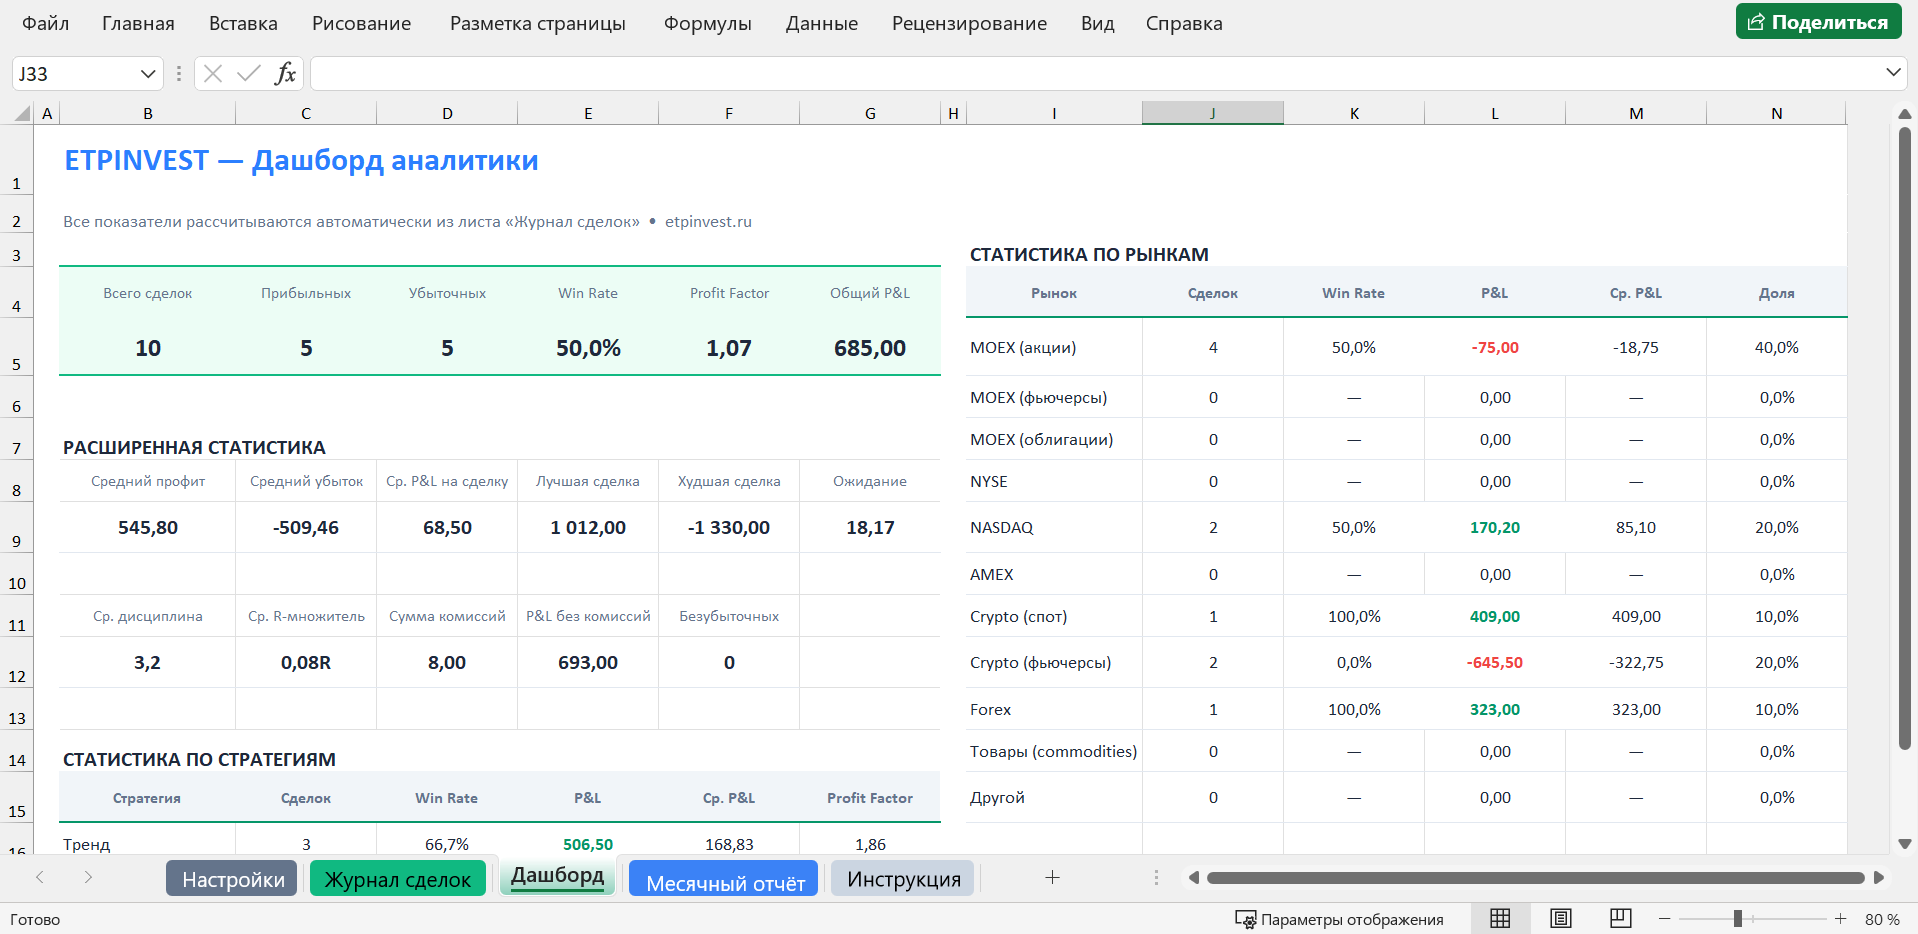The image size is (1918, 934).
Task: Open the Справка ribbon tab
Action: 1184,23
